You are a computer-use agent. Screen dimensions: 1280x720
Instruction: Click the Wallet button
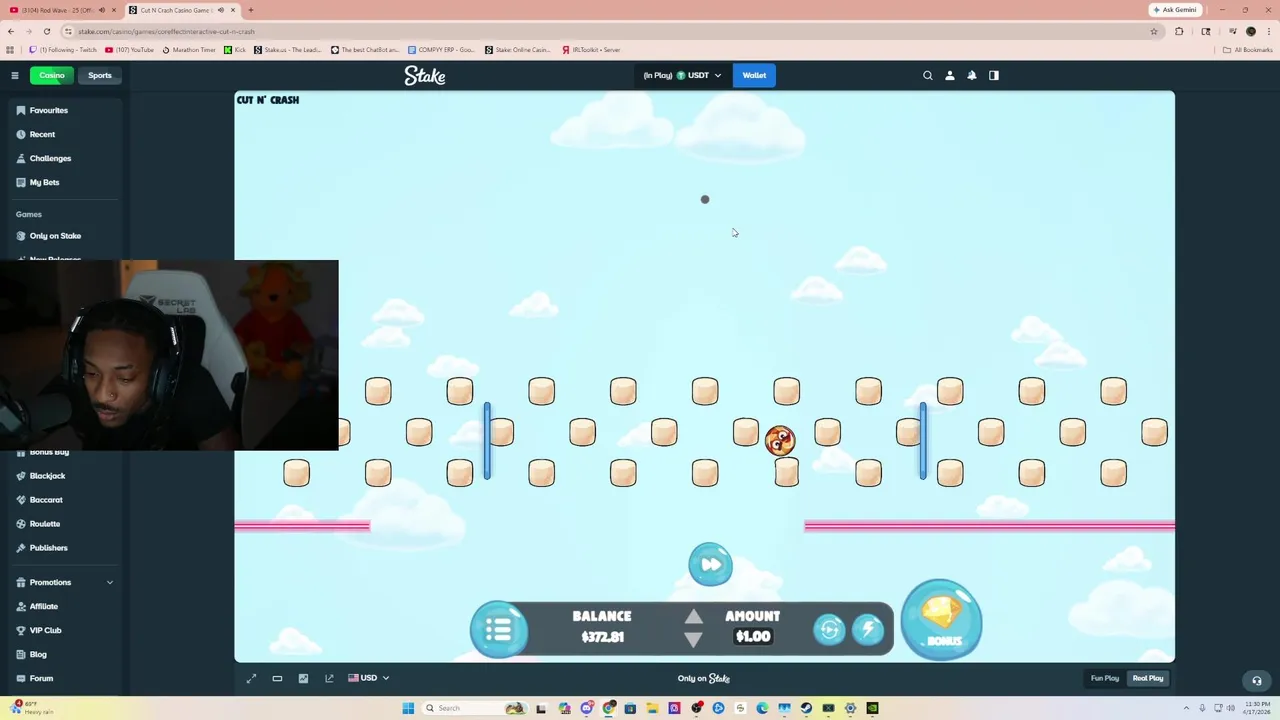pos(754,75)
